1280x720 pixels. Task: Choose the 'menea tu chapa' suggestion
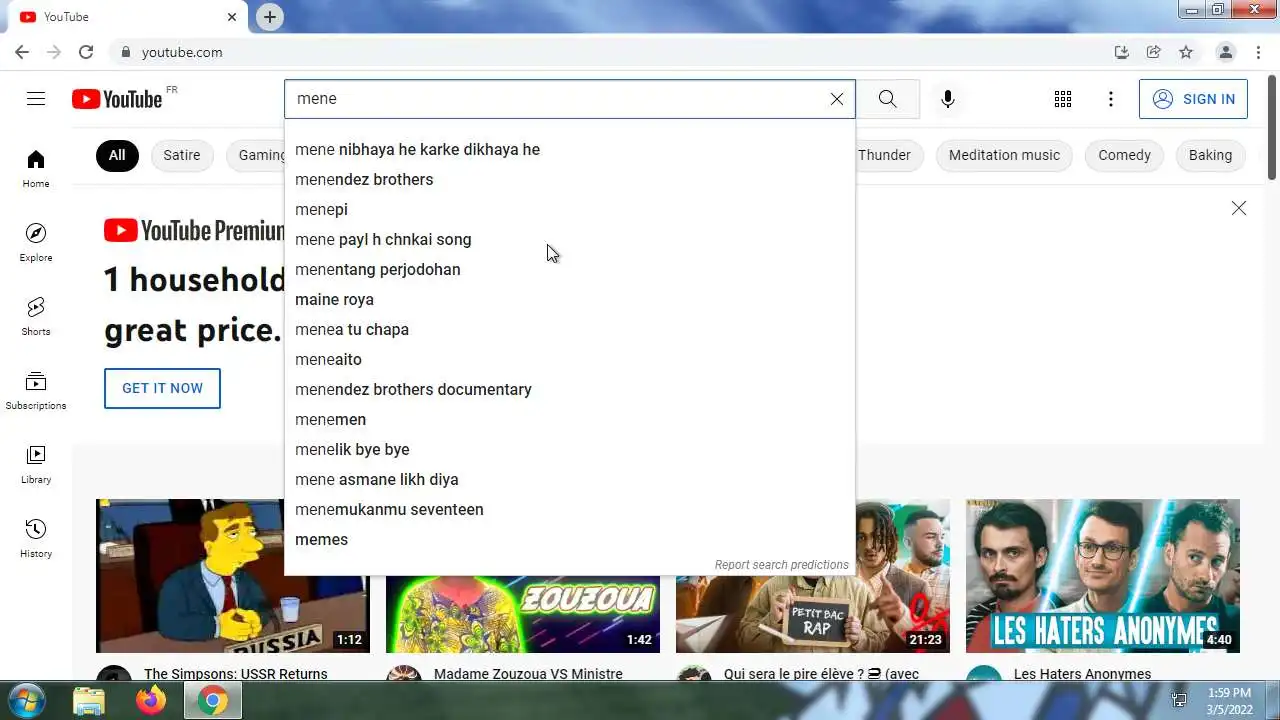tap(570, 330)
